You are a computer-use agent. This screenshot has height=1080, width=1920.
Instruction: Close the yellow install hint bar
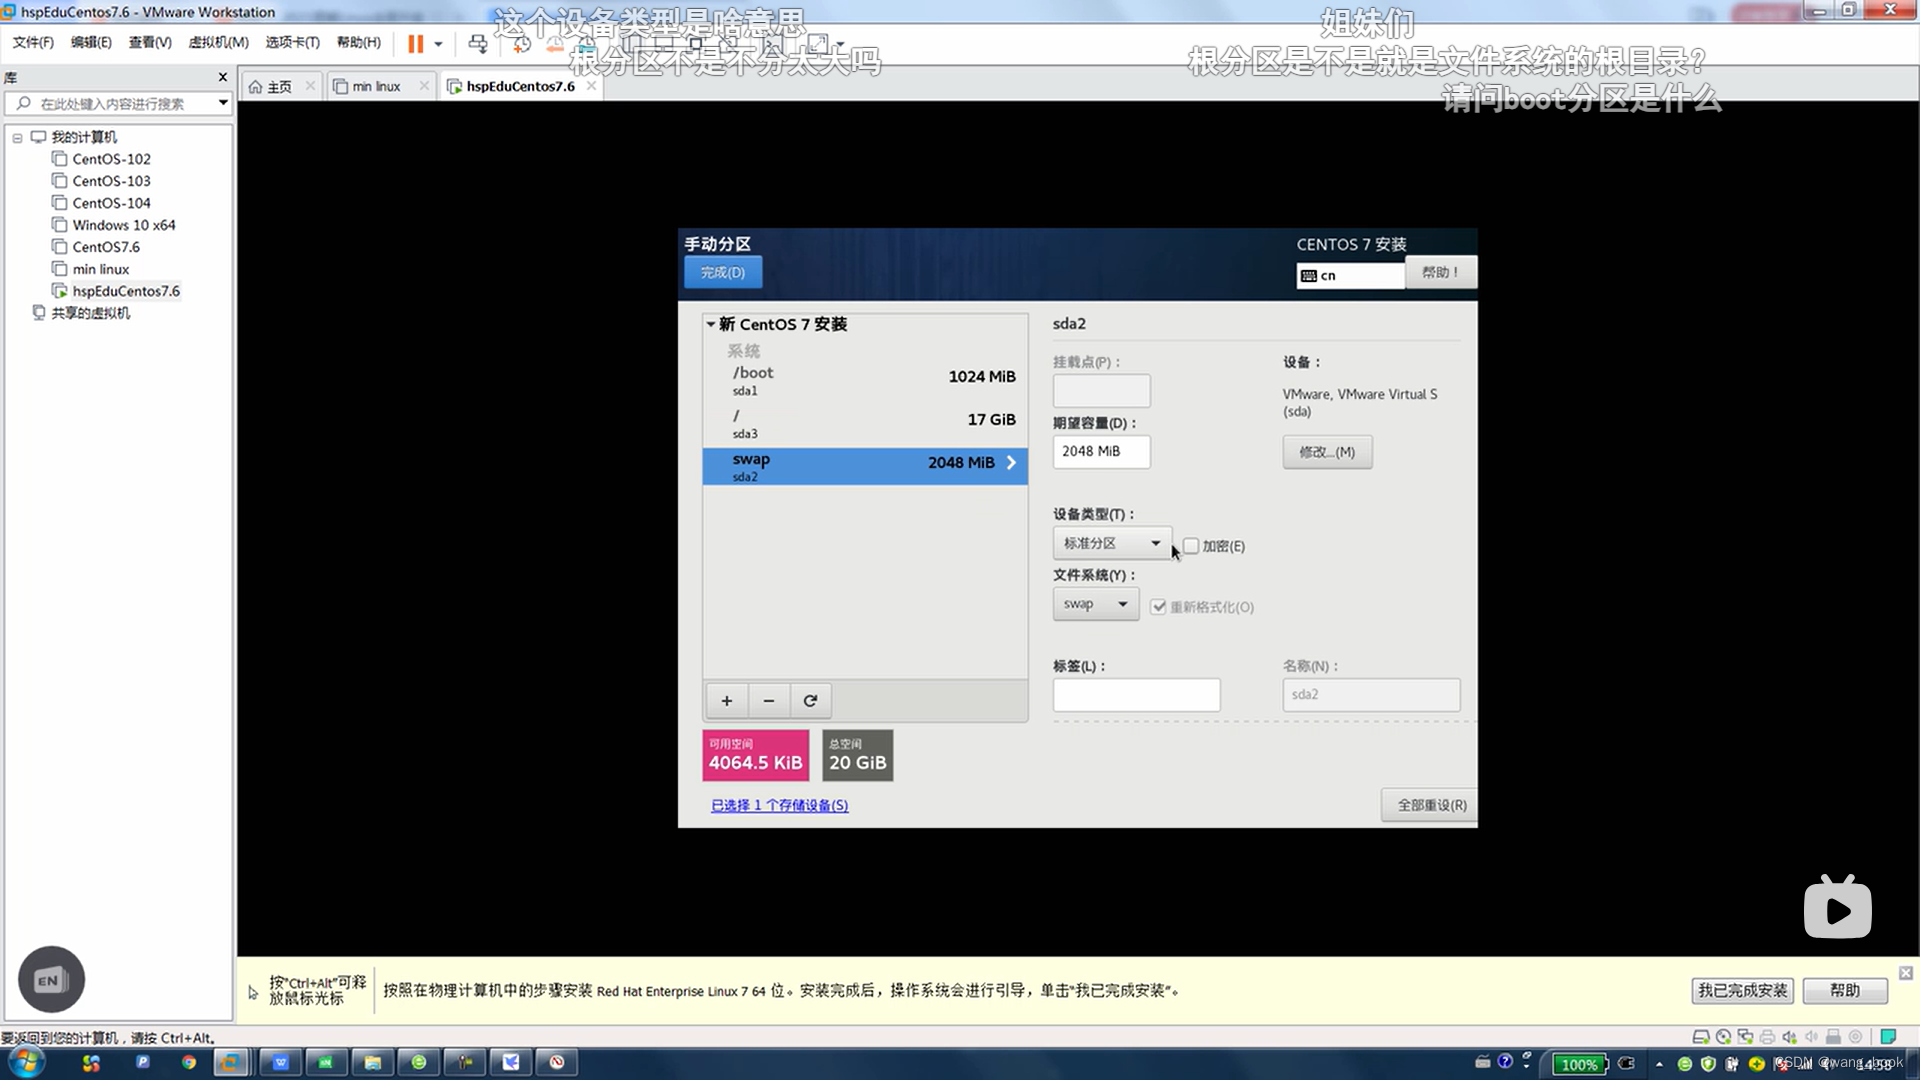click(1906, 973)
